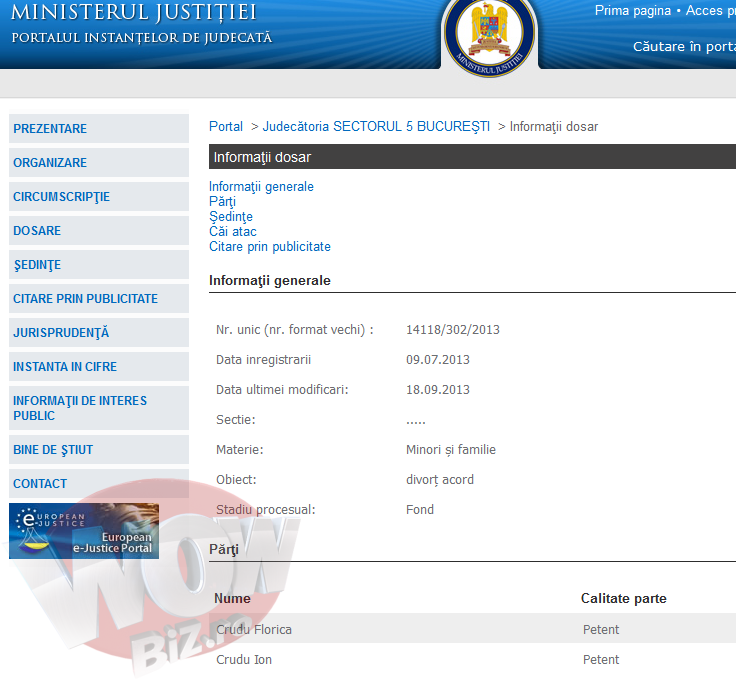Jump to Căi atac anchor link
736x681 pixels.
coord(233,232)
